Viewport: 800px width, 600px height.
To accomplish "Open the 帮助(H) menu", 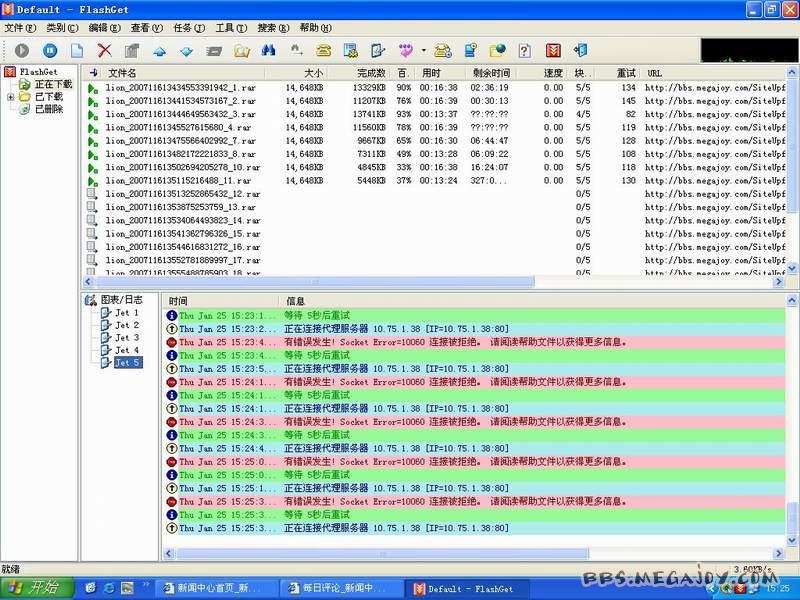I will click(x=315, y=28).
